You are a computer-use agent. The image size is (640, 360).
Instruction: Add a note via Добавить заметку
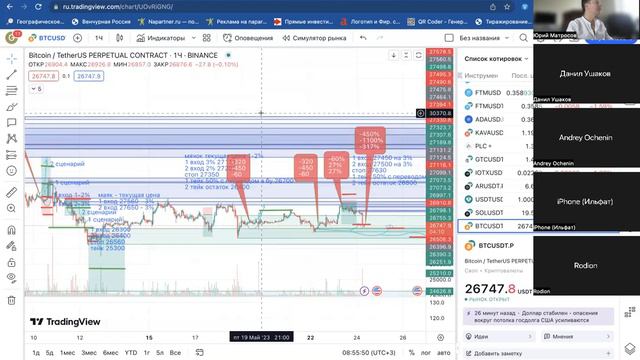click(538, 353)
